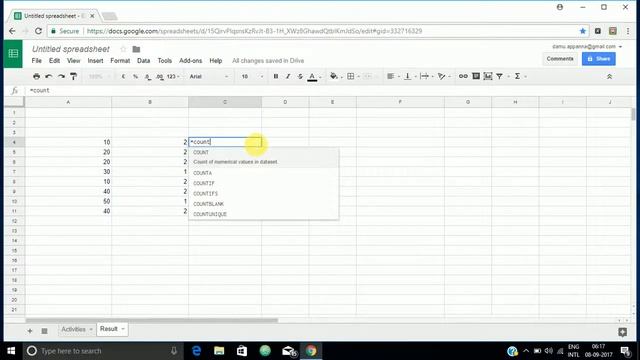Screen dimensions: 640x360
Task: Open the Tools menu
Action: click(164, 61)
